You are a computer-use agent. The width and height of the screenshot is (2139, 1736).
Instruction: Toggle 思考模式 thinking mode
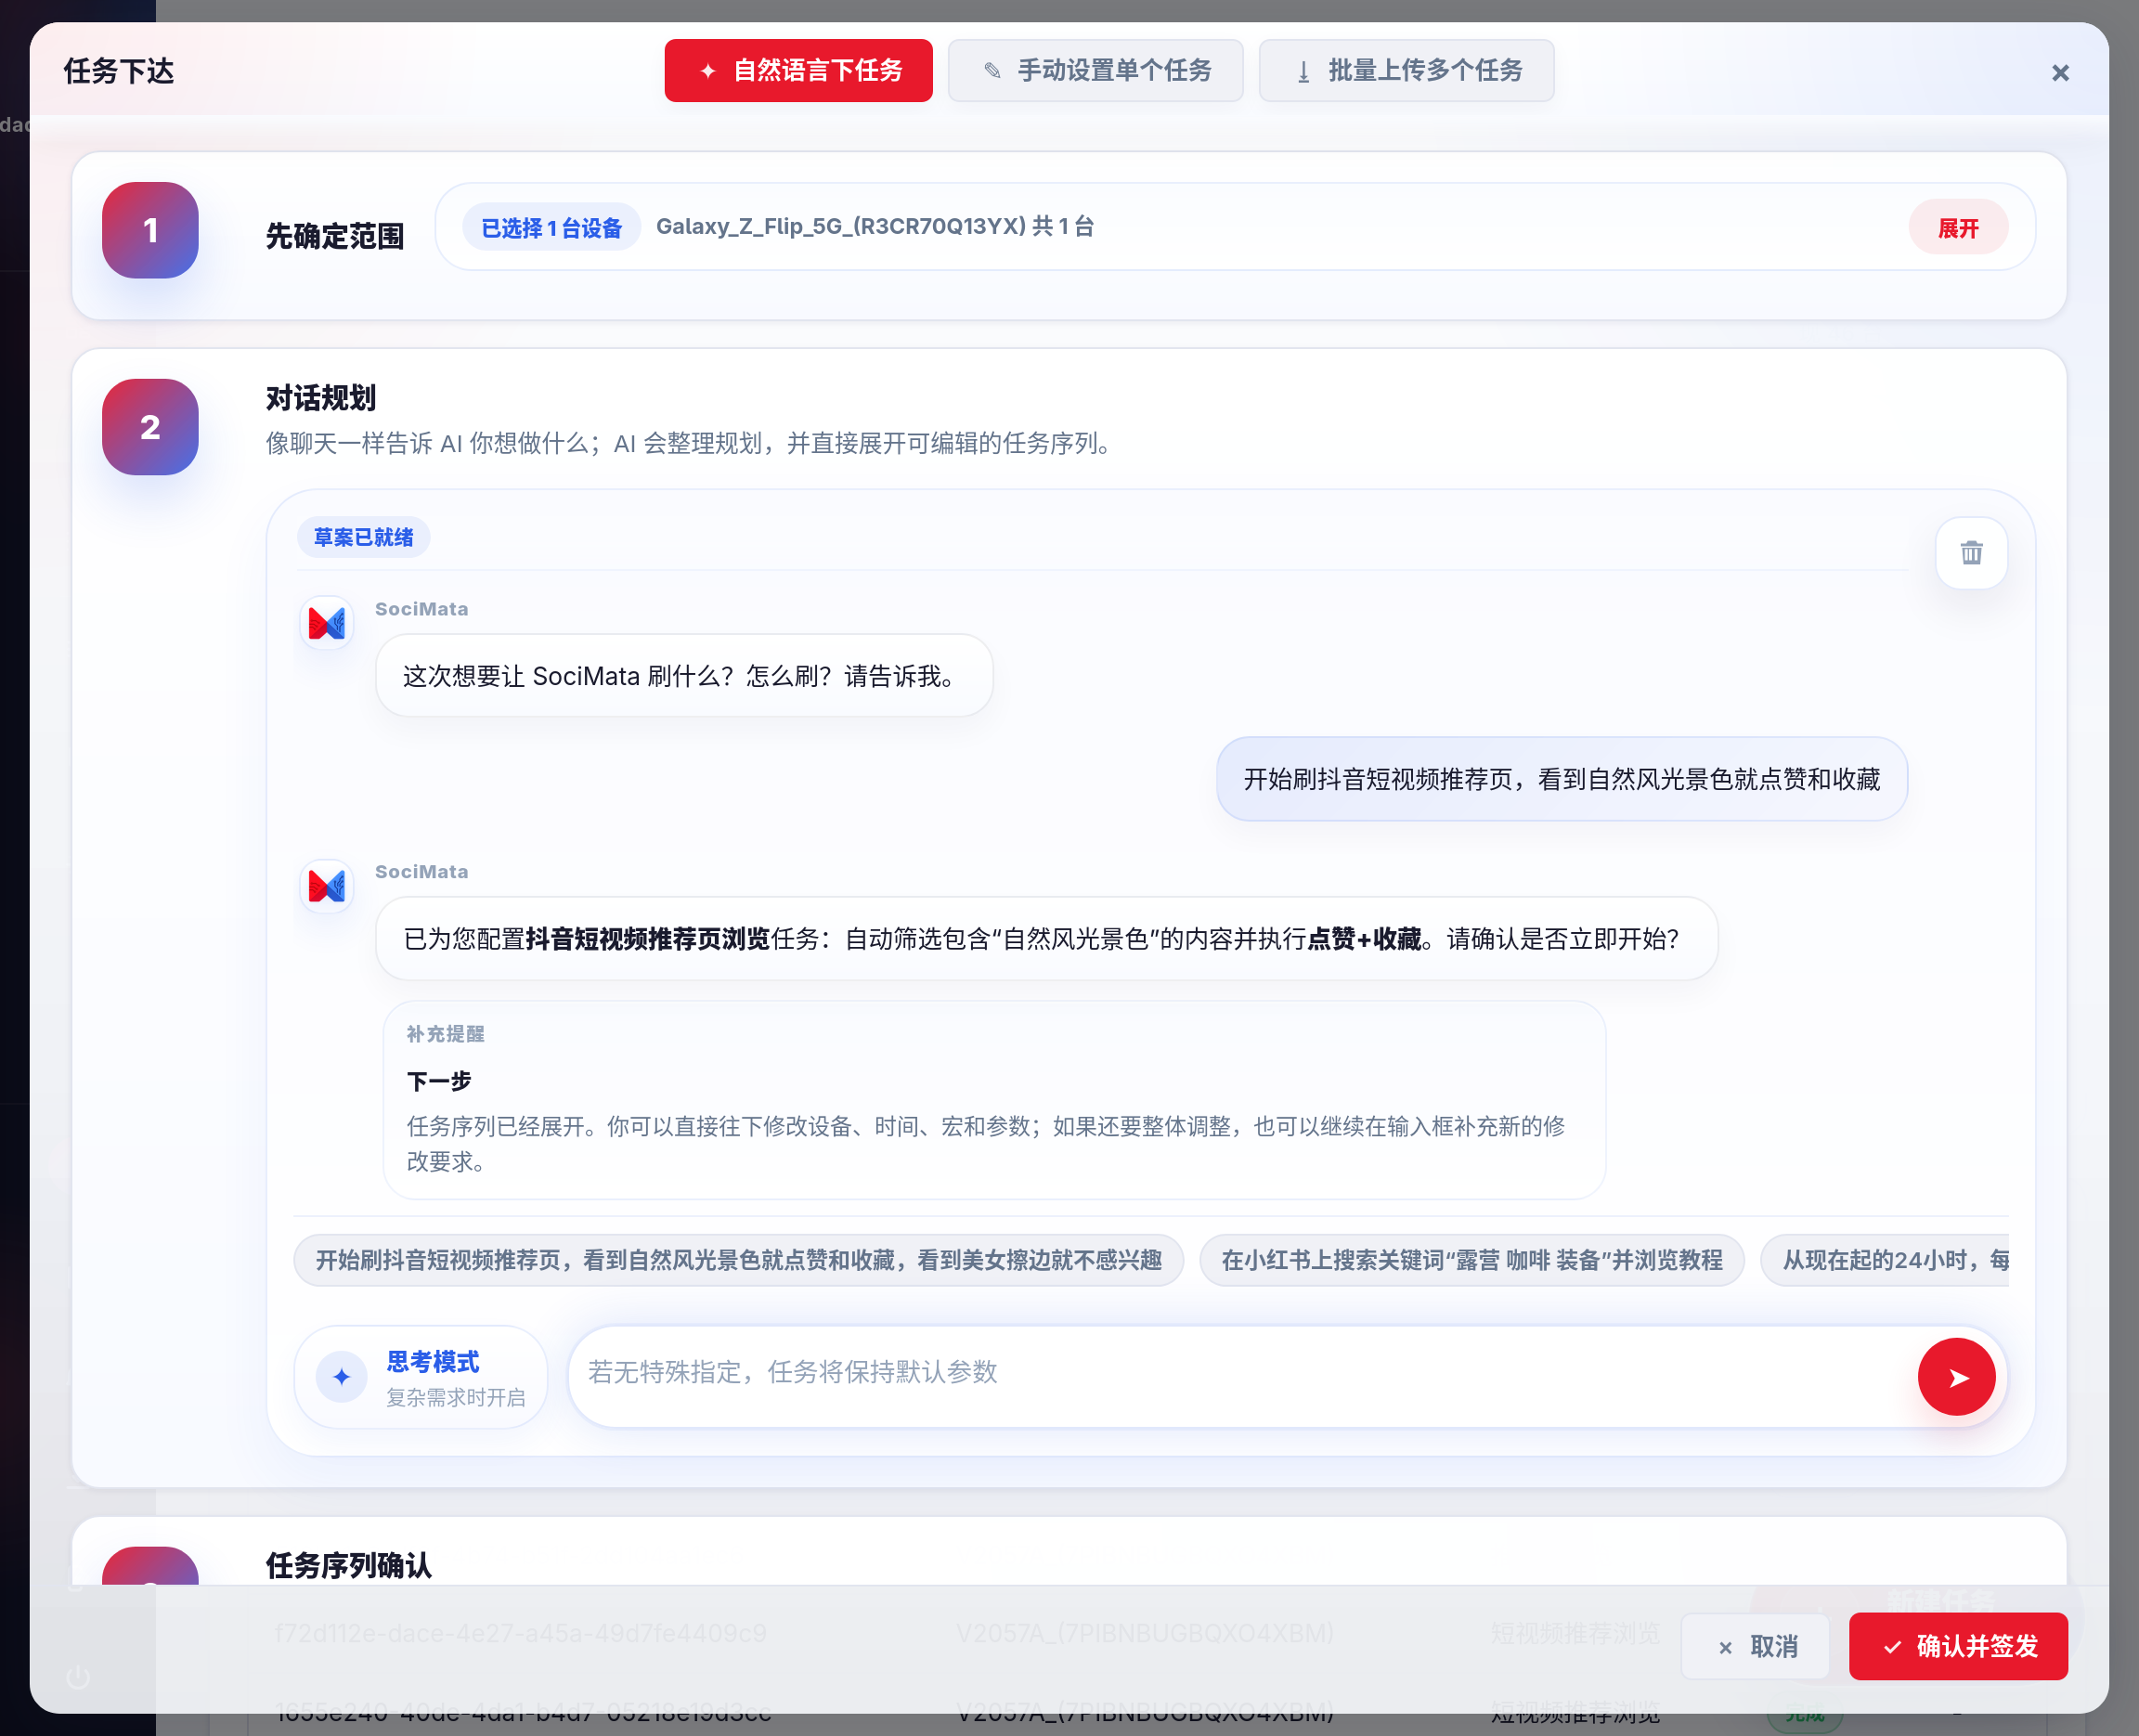(421, 1377)
